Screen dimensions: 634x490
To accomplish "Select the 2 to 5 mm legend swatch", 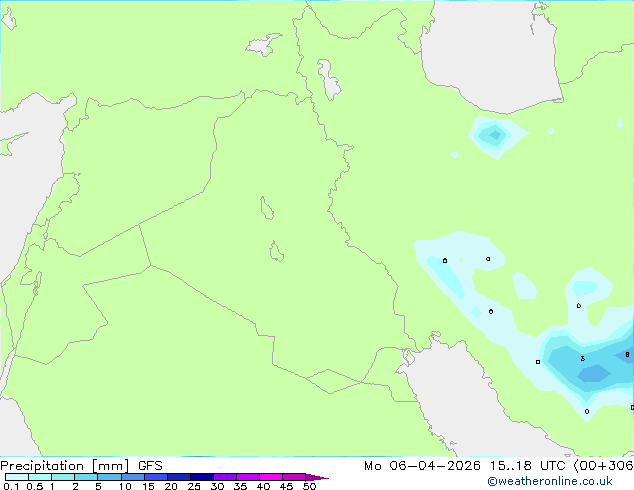I will tap(86, 477).
